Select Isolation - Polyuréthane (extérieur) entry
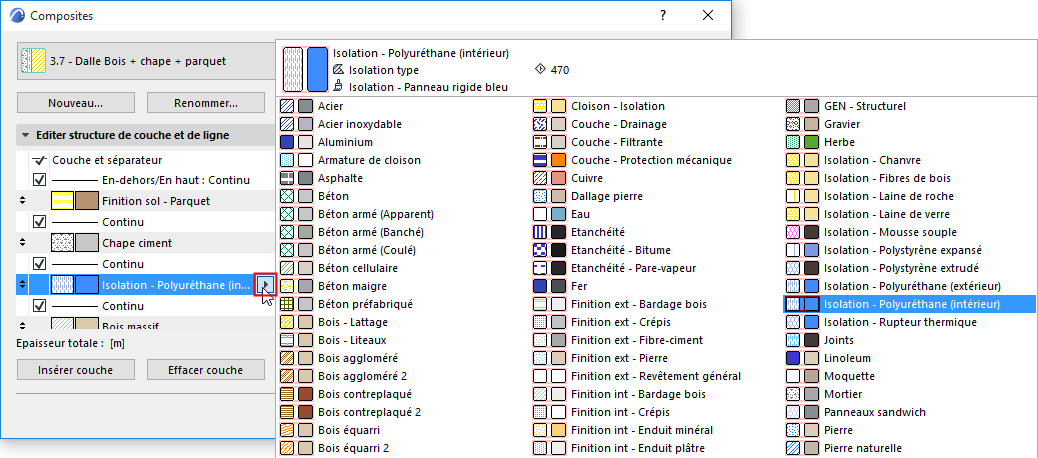The width and height of the screenshot is (1038, 458). click(x=912, y=286)
